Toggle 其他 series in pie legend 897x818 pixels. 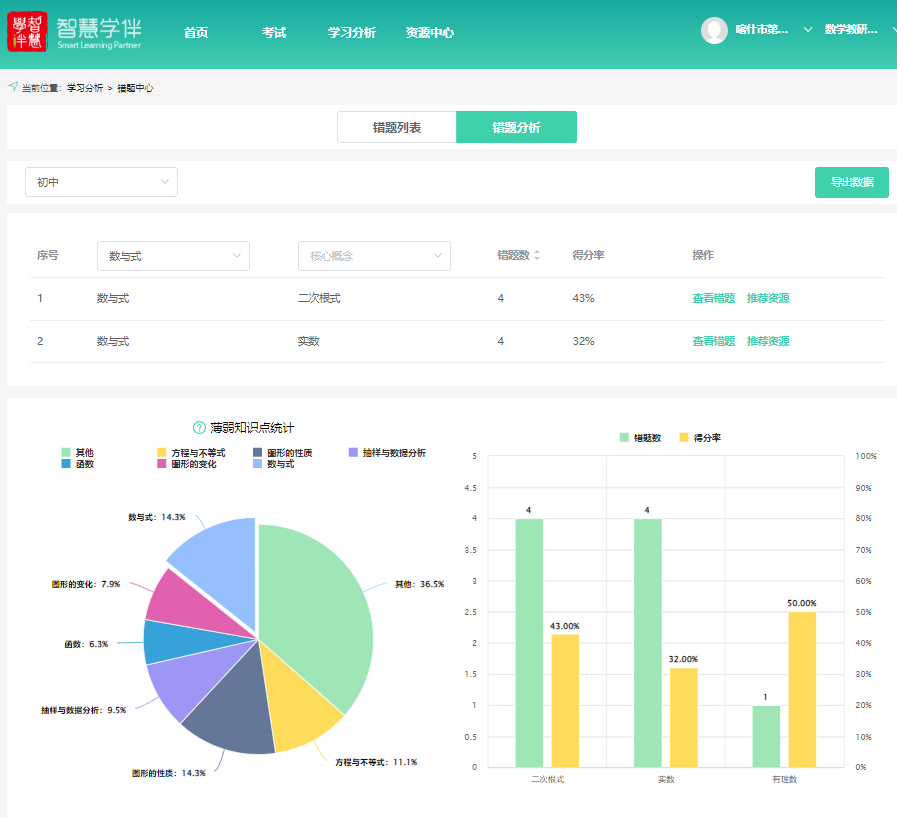(77, 453)
